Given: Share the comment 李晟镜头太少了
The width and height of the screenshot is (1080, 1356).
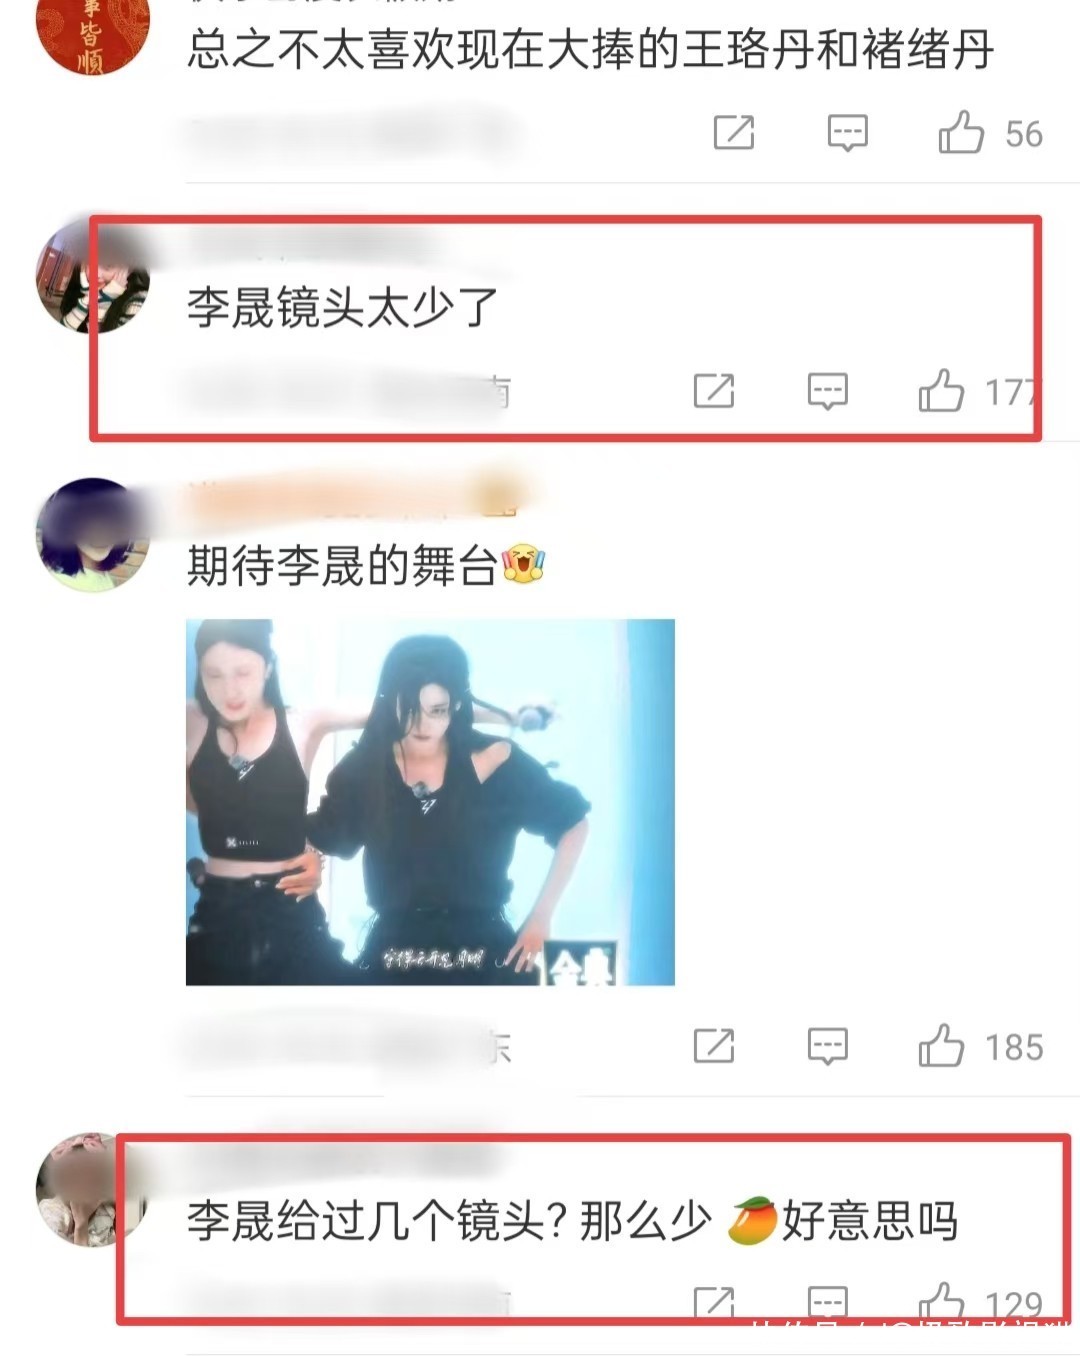Looking at the screenshot, I should pos(714,391).
